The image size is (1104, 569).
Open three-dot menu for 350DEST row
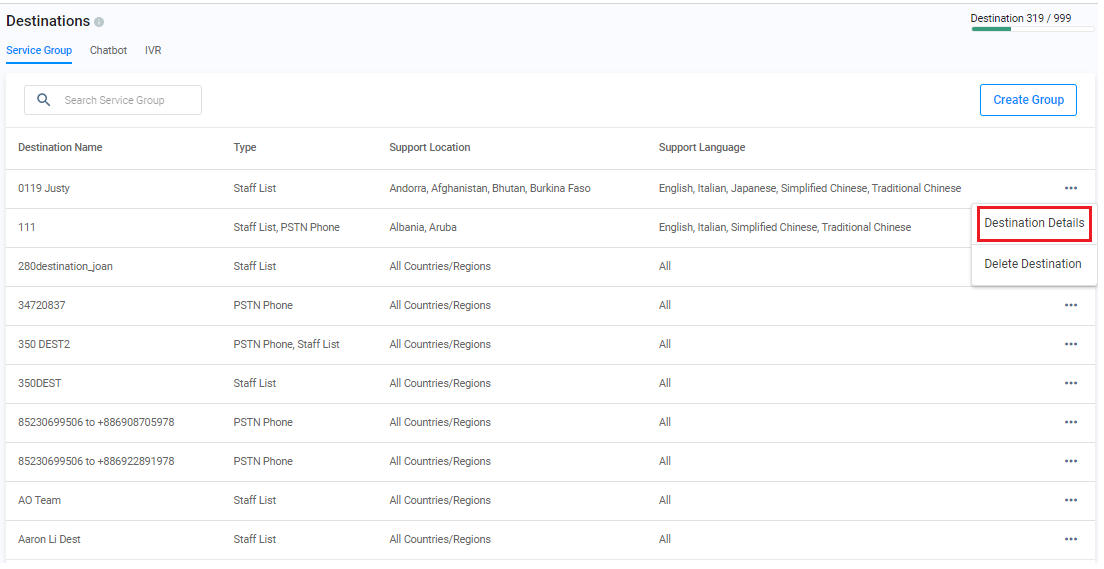[x=1070, y=383]
